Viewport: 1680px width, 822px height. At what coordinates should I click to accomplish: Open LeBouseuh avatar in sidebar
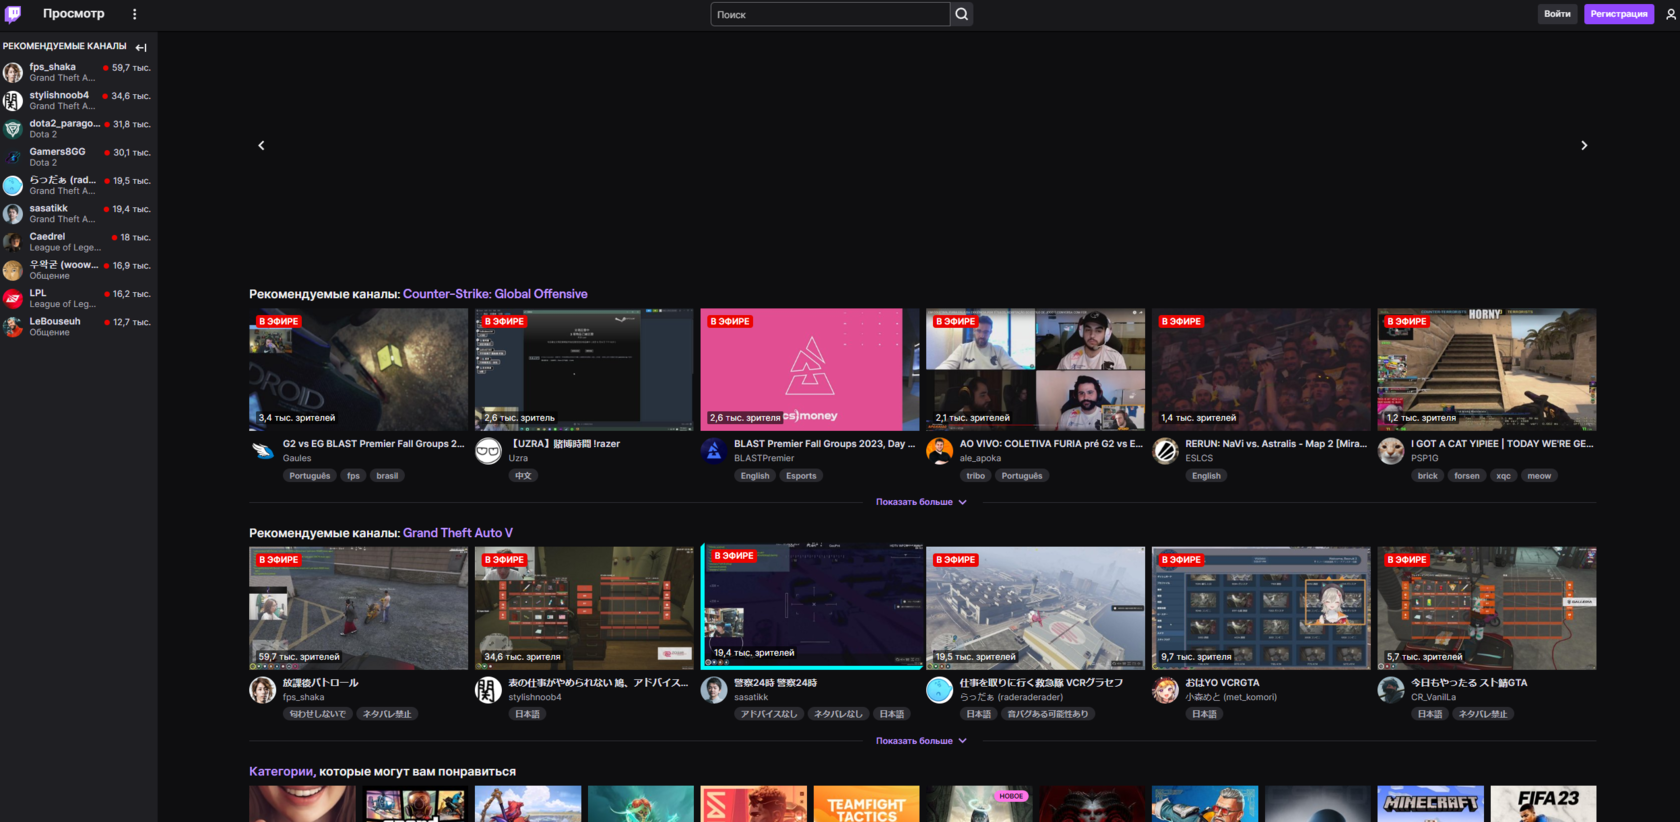click(13, 327)
